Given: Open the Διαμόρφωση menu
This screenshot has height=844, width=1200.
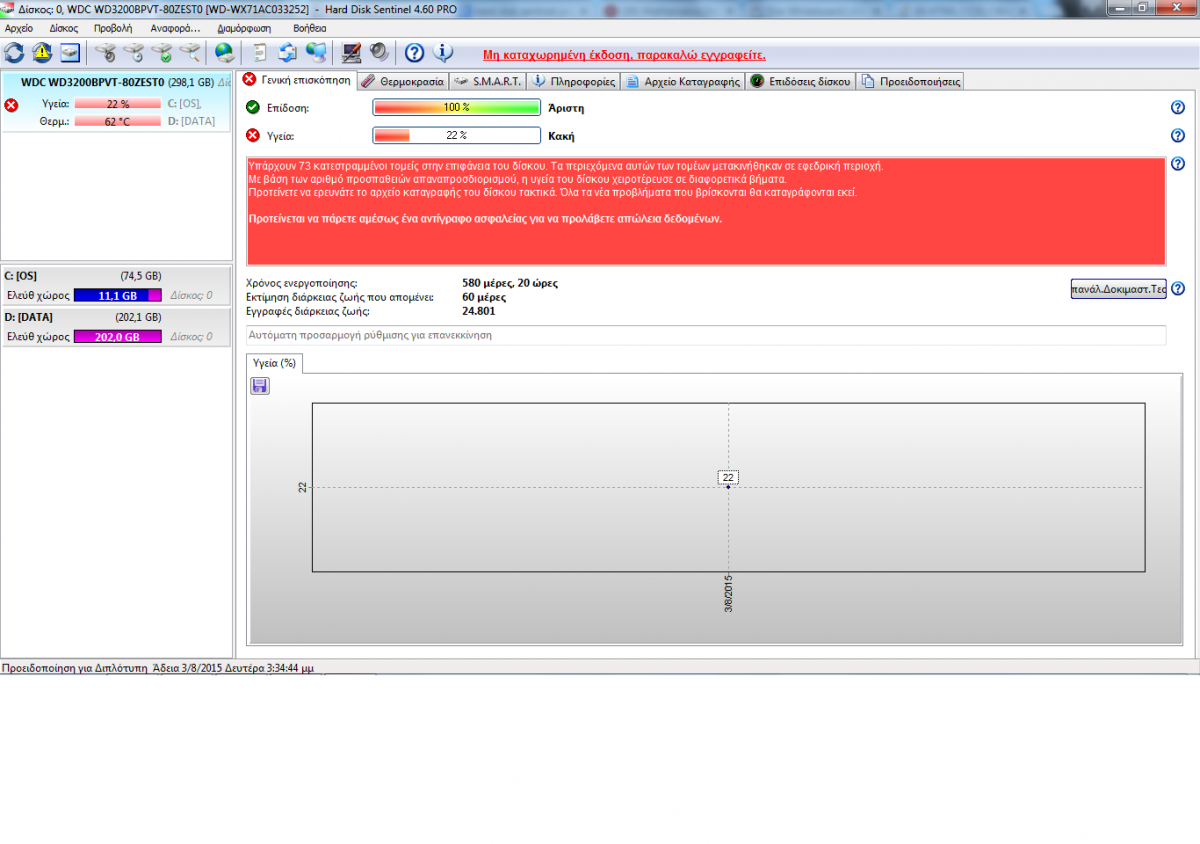Looking at the screenshot, I should 246,28.
